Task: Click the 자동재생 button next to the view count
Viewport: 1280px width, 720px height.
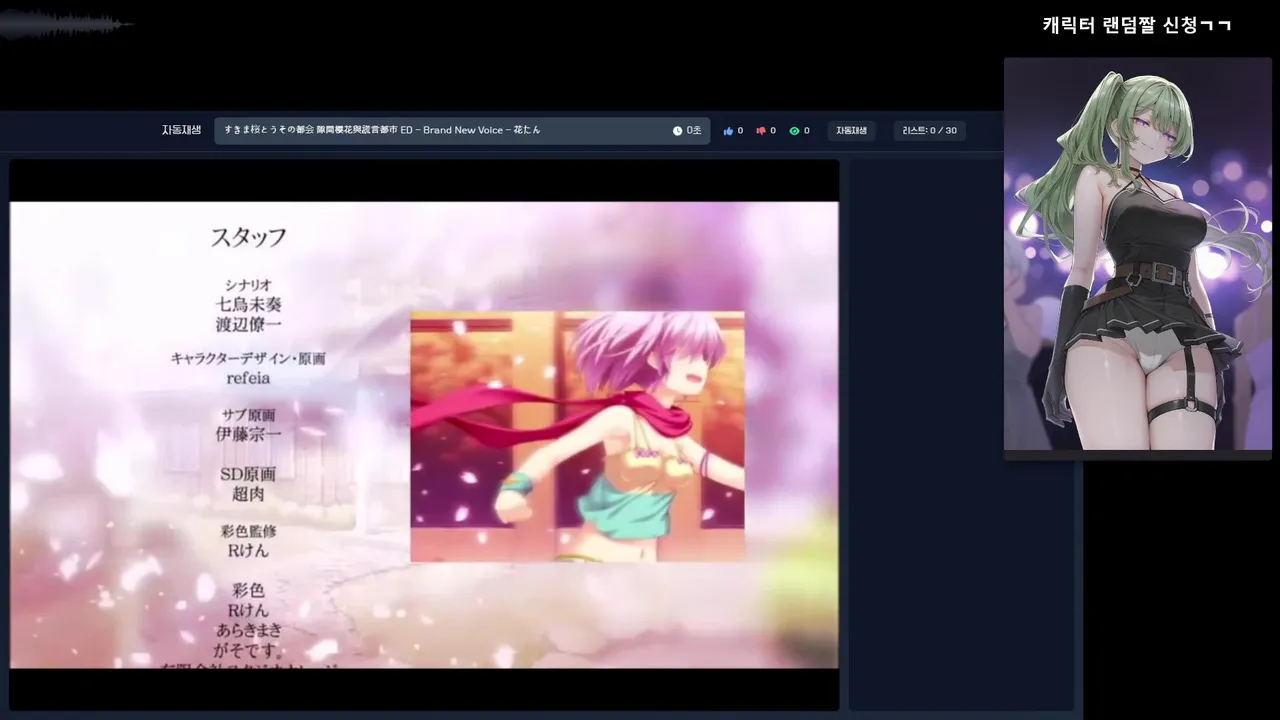Action: (851, 131)
